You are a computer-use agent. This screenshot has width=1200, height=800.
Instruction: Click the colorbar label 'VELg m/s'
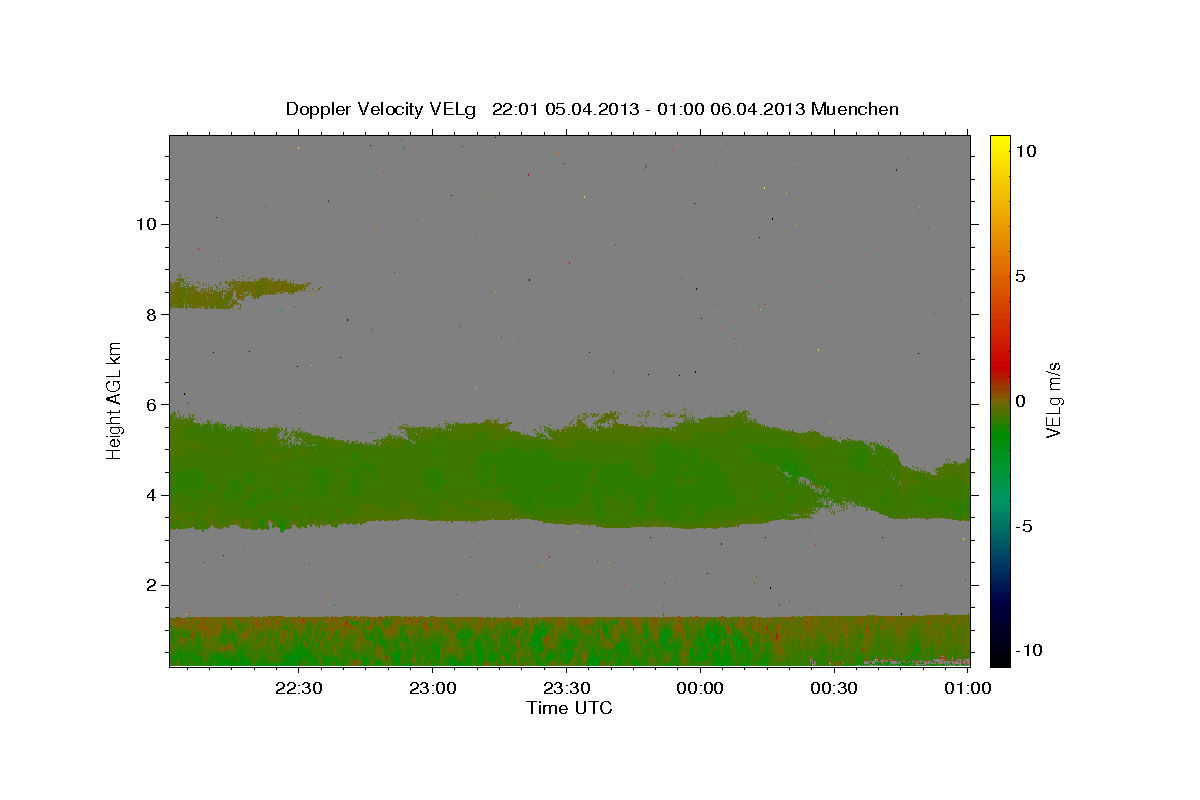tap(1053, 400)
